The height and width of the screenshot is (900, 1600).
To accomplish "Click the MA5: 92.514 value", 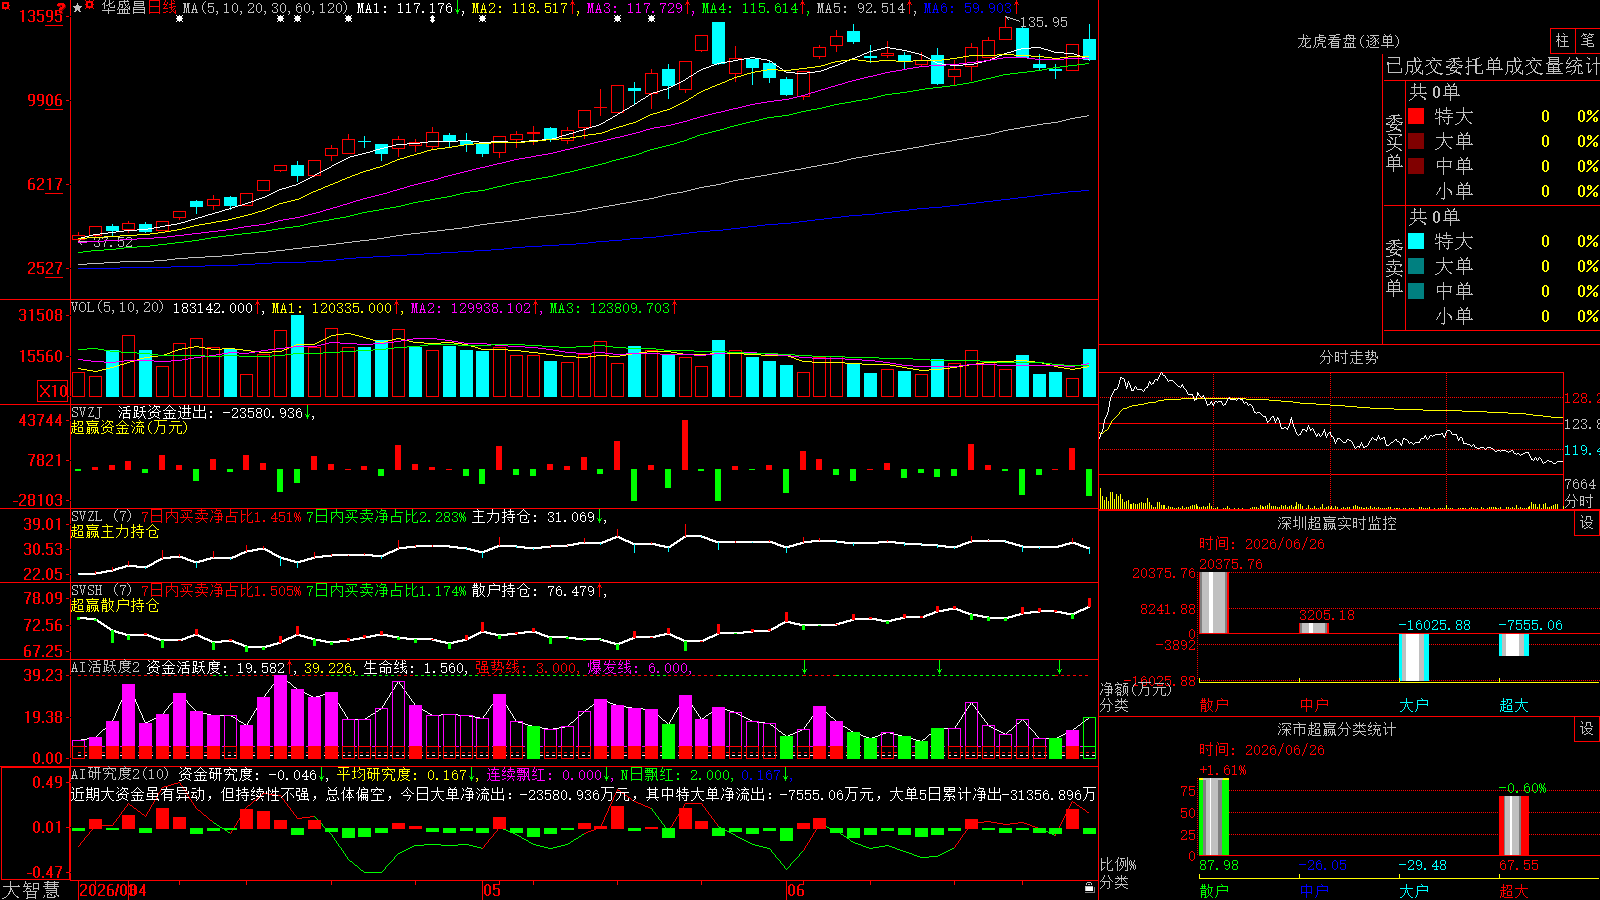I will pyautogui.click(x=861, y=8).
